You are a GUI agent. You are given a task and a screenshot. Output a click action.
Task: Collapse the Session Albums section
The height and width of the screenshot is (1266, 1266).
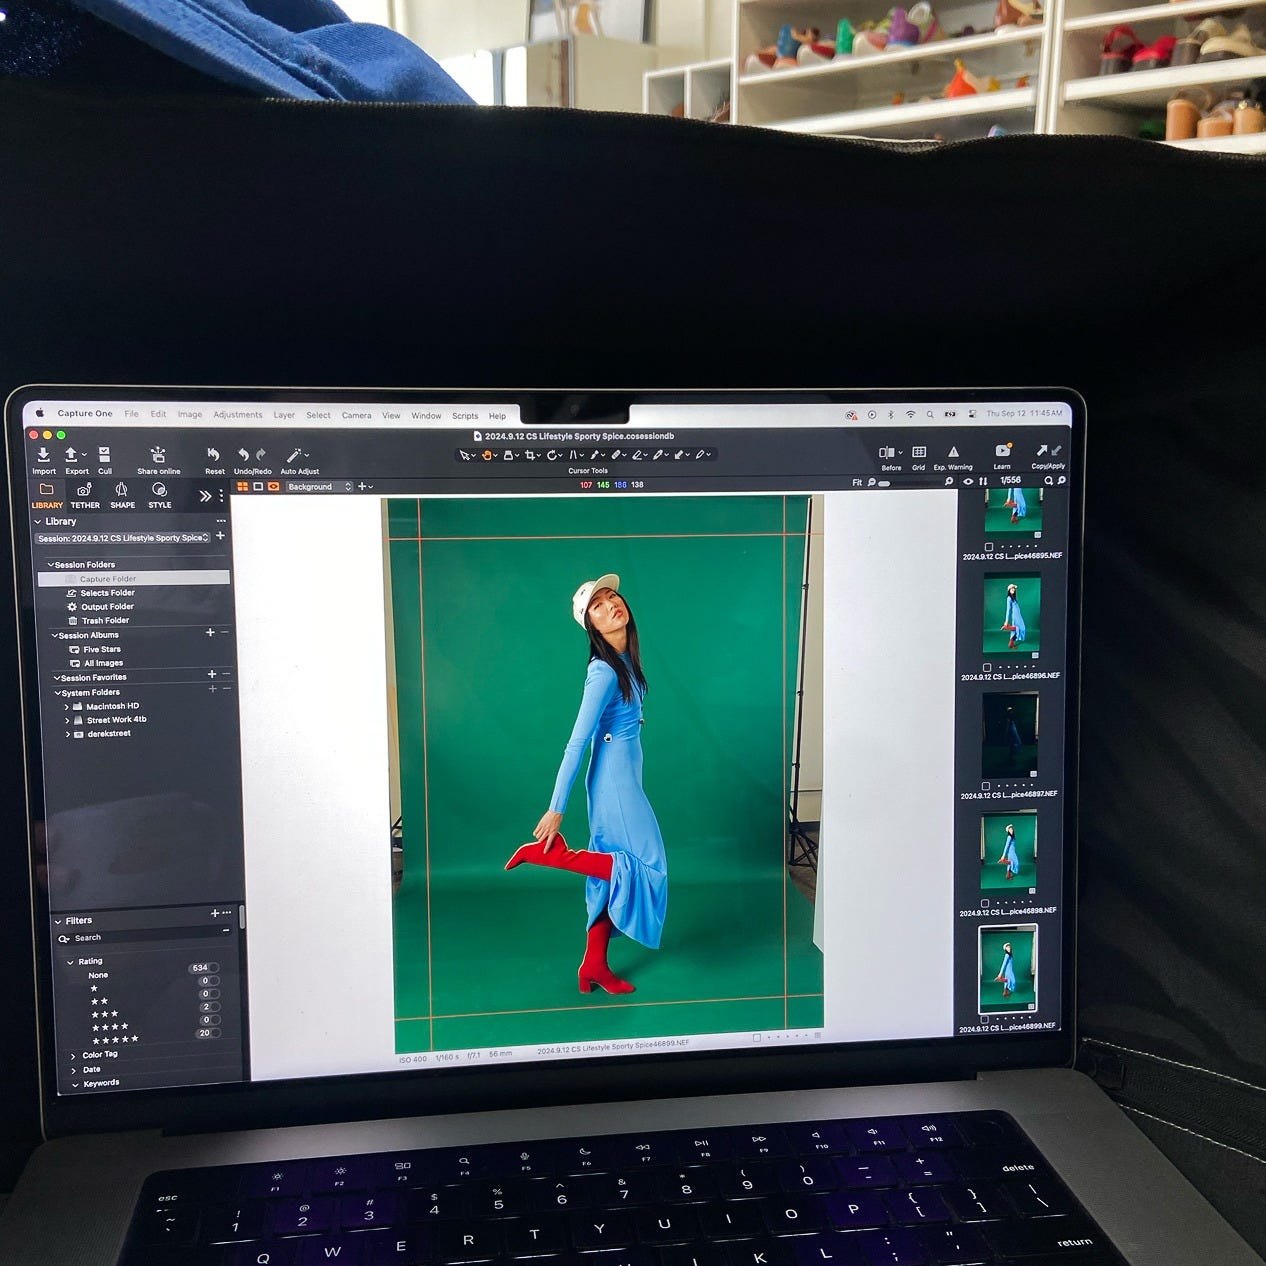point(55,635)
